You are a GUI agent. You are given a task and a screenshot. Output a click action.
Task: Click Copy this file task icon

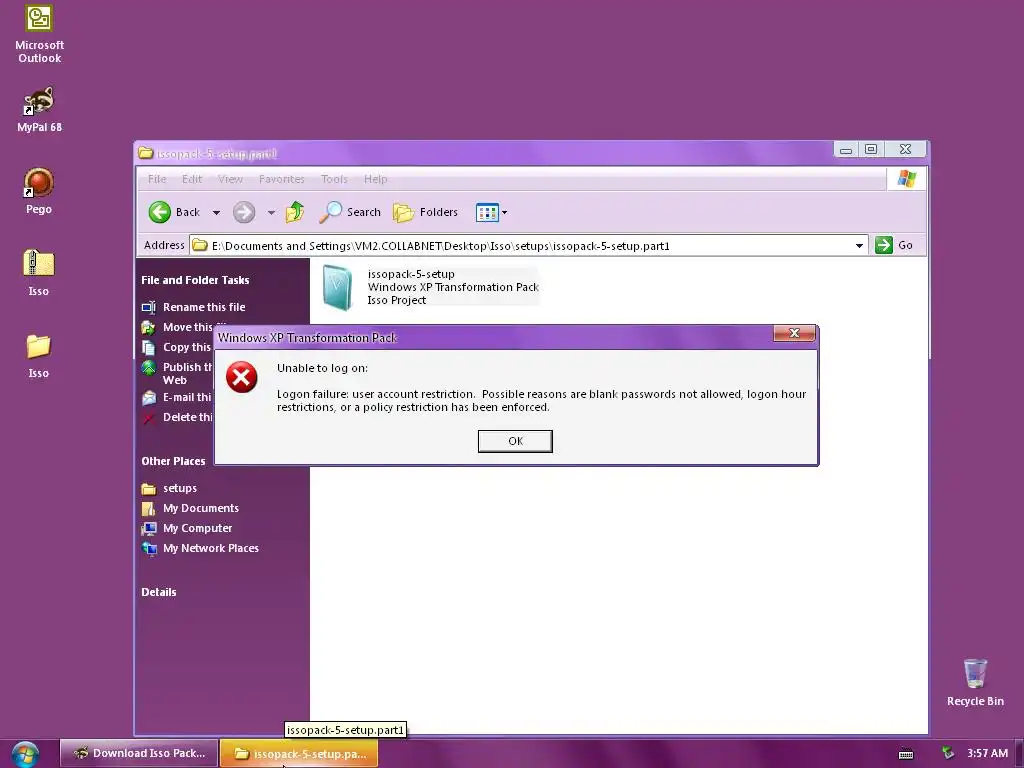click(149, 347)
